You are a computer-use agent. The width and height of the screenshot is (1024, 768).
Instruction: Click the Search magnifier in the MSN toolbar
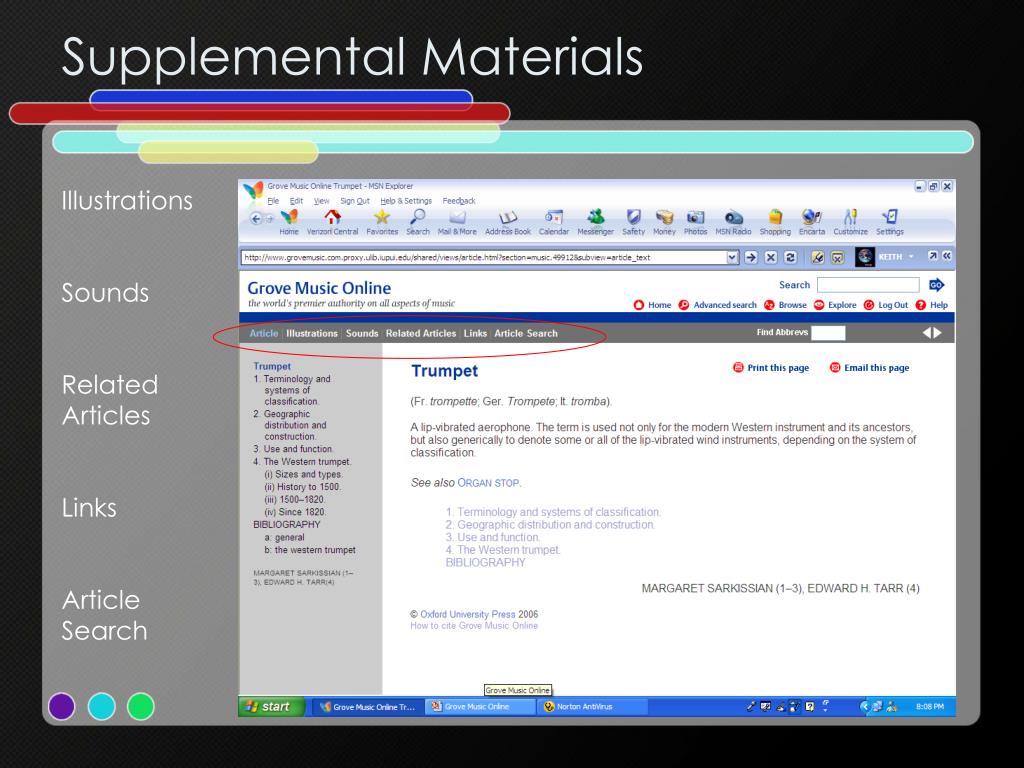[x=418, y=223]
